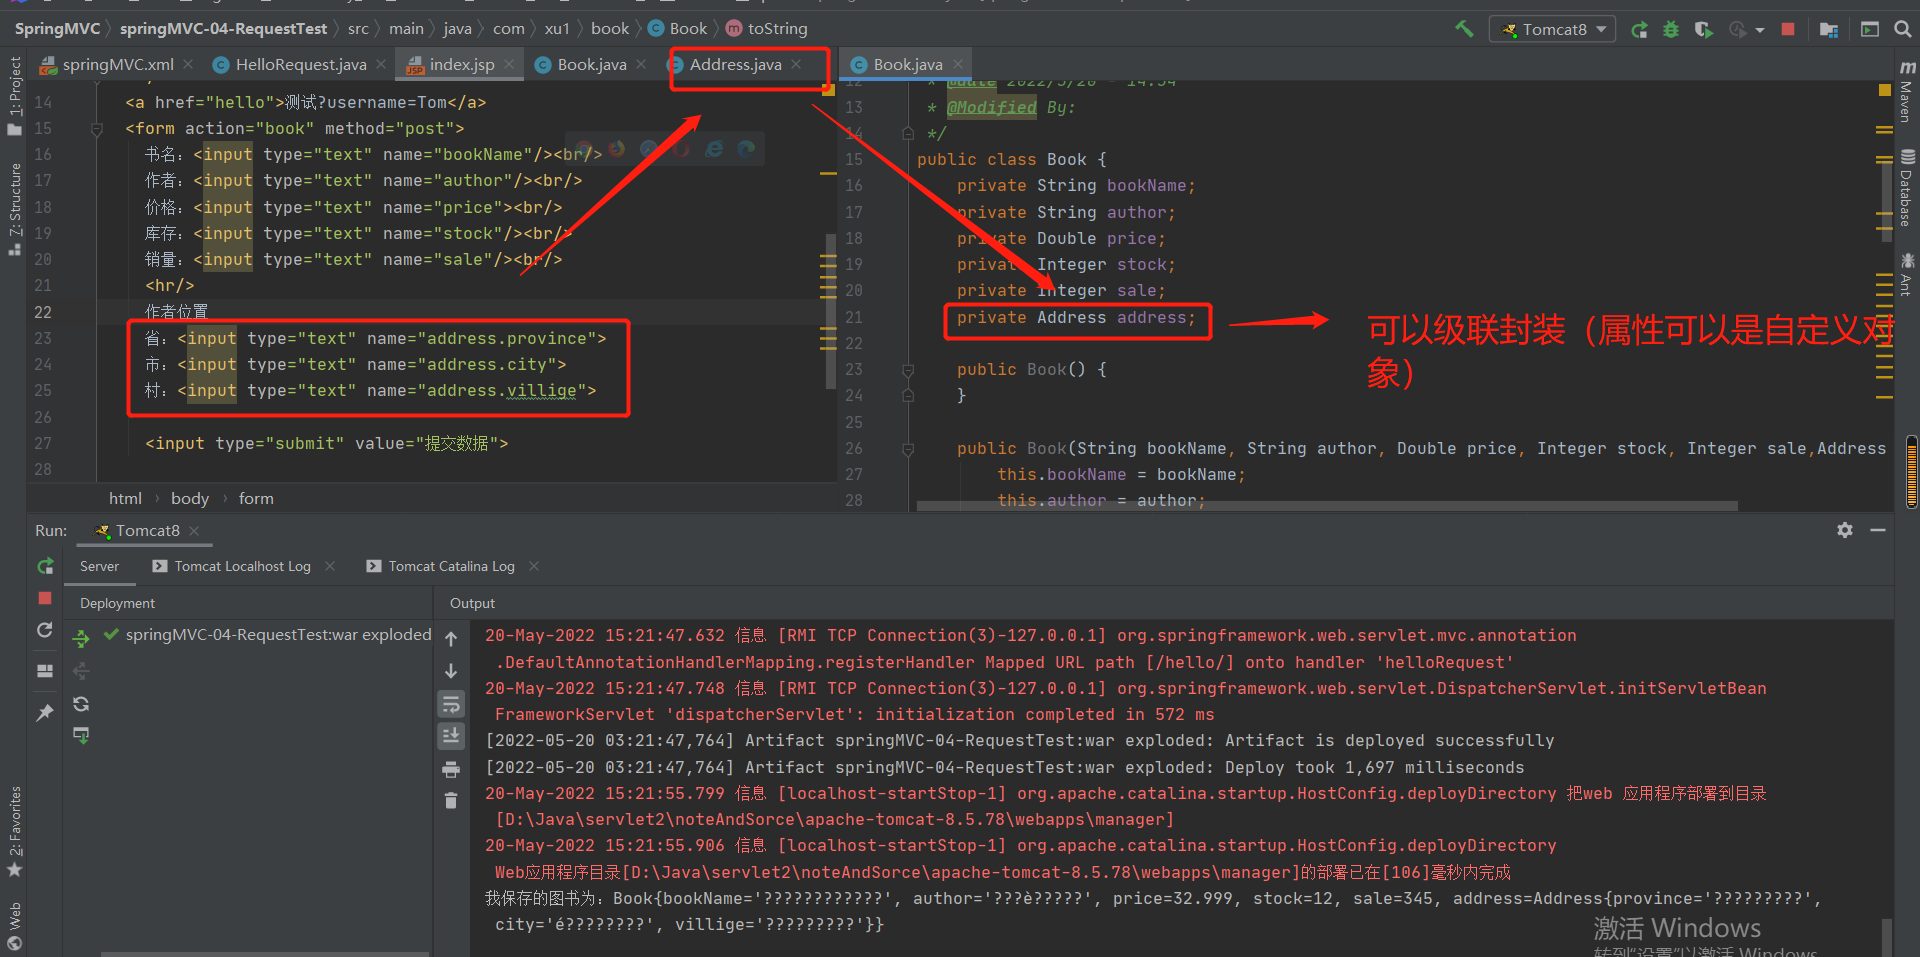This screenshot has height=957, width=1920.
Task: Switch to the Server tab
Action: [x=99, y=566]
